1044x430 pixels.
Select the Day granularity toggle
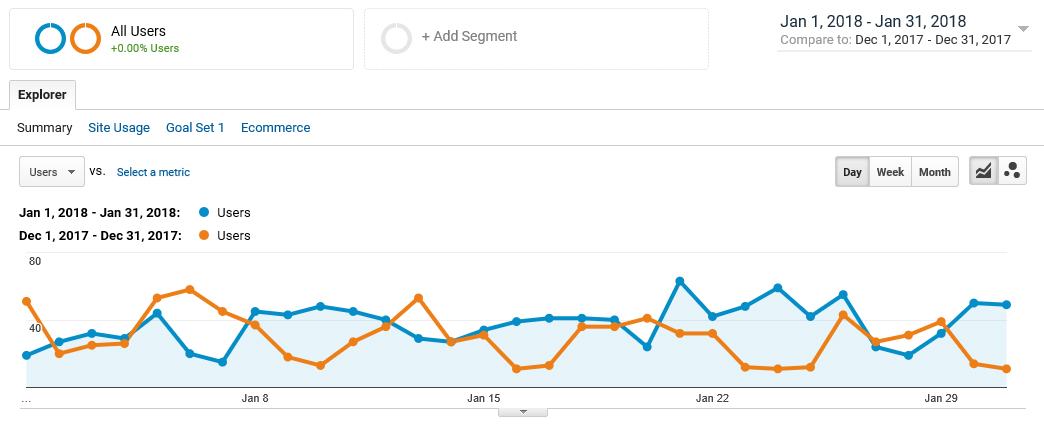(852, 172)
